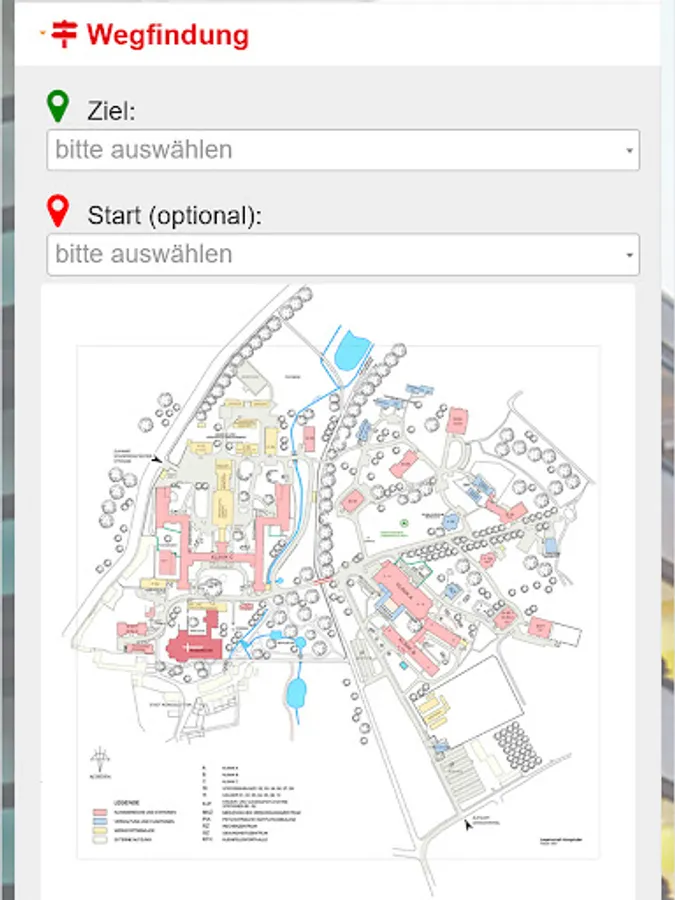Open the Ziel destination dropdown
The height and width of the screenshot is (900, 675).
point(343,150)
